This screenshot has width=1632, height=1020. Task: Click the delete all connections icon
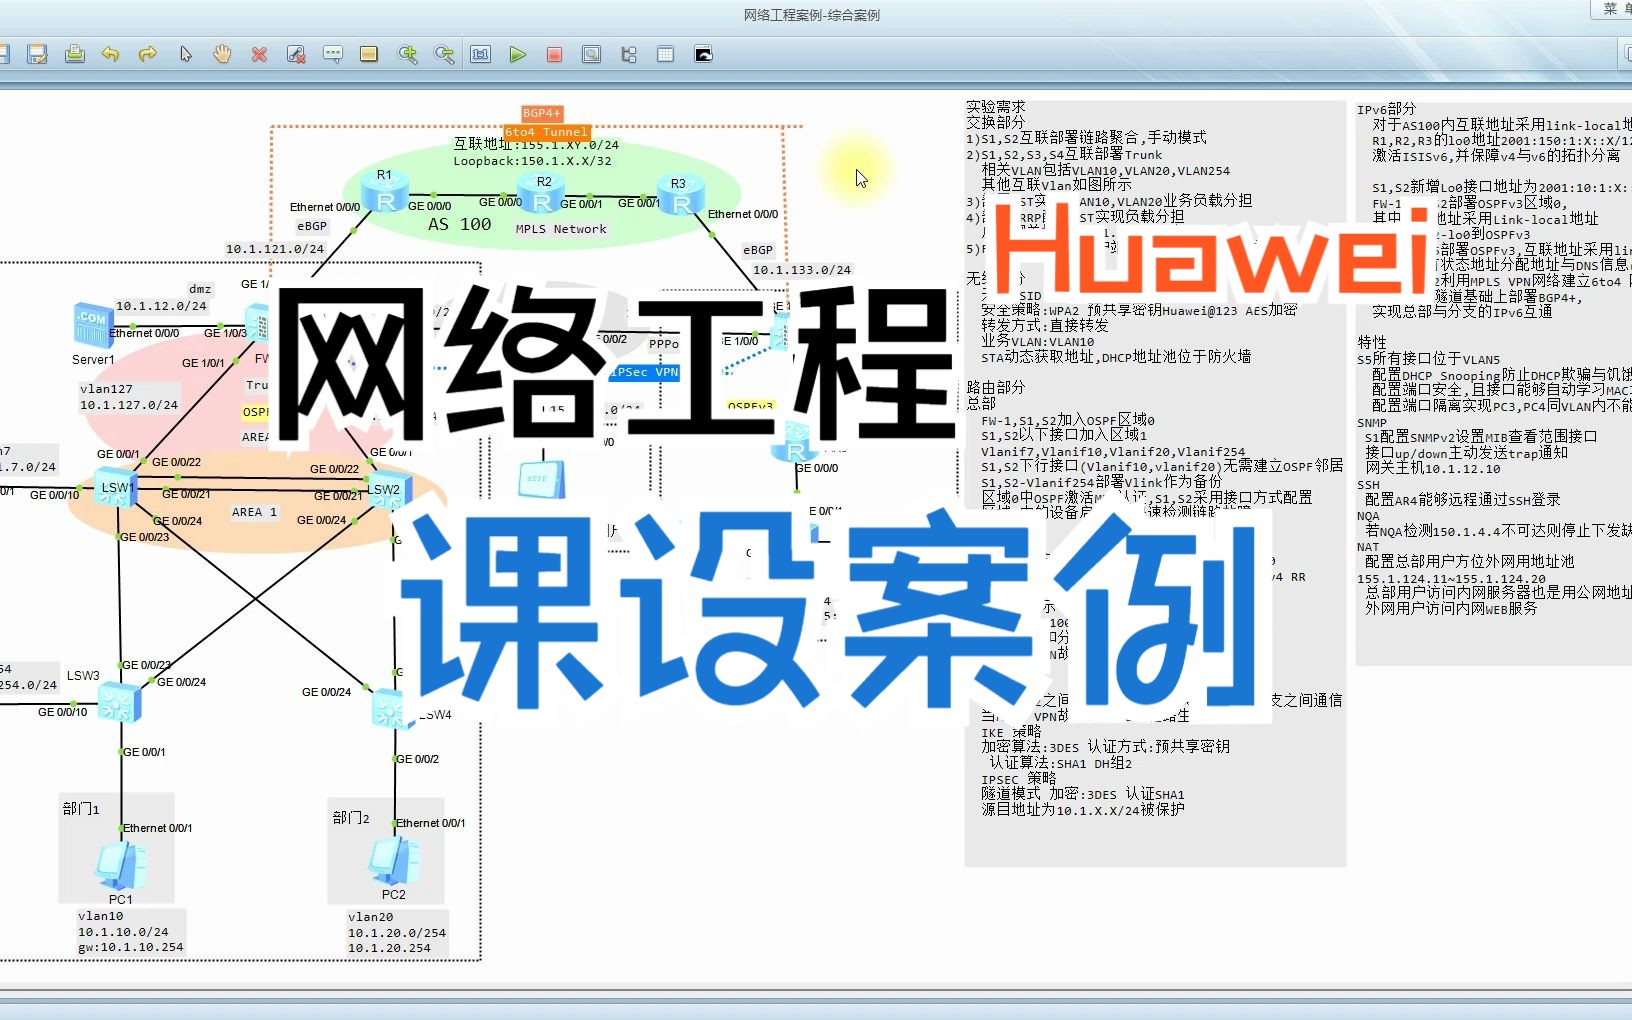296,54
